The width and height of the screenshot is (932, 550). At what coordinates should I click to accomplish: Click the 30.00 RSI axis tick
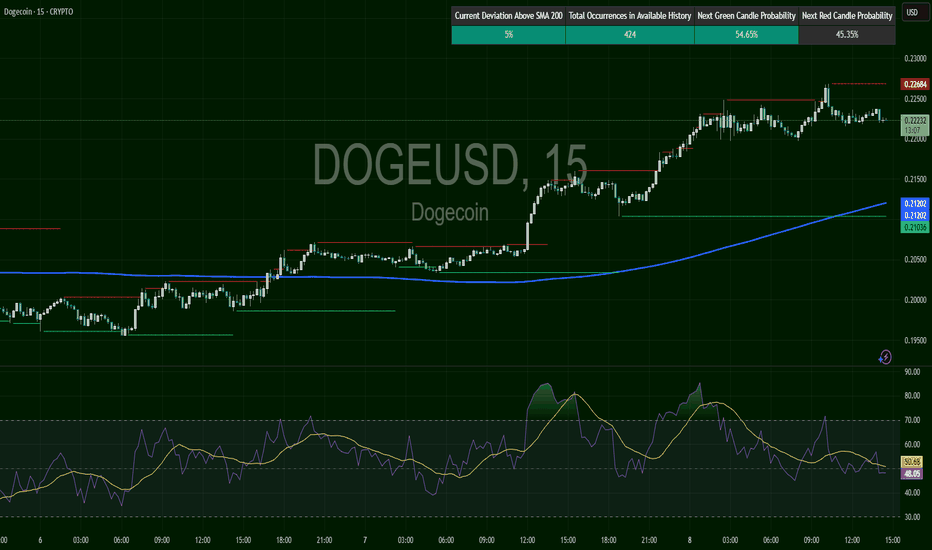(x=912, y=517)
